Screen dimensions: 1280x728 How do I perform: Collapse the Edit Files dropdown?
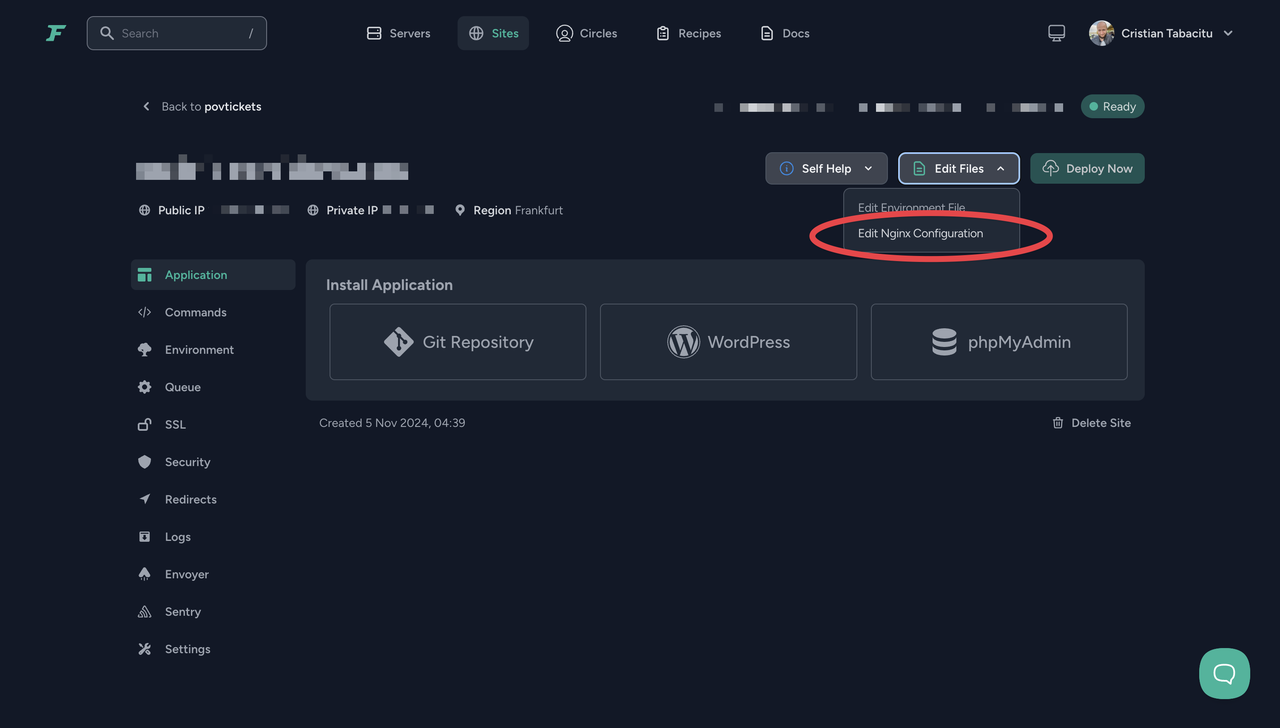point(958,168)
